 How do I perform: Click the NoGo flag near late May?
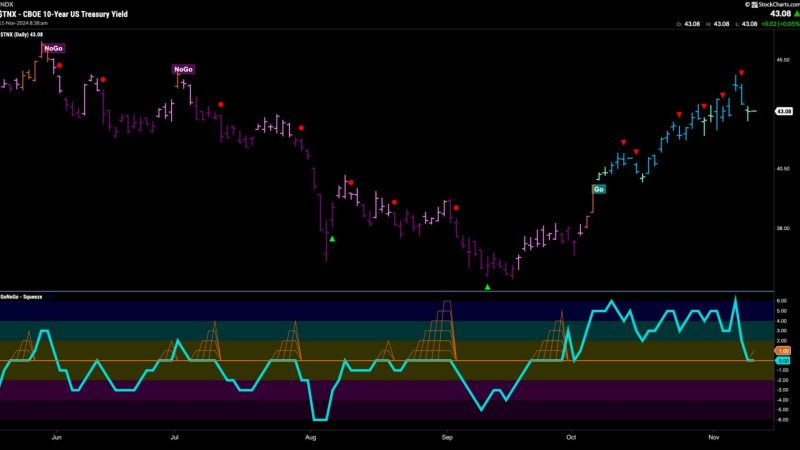53,48
